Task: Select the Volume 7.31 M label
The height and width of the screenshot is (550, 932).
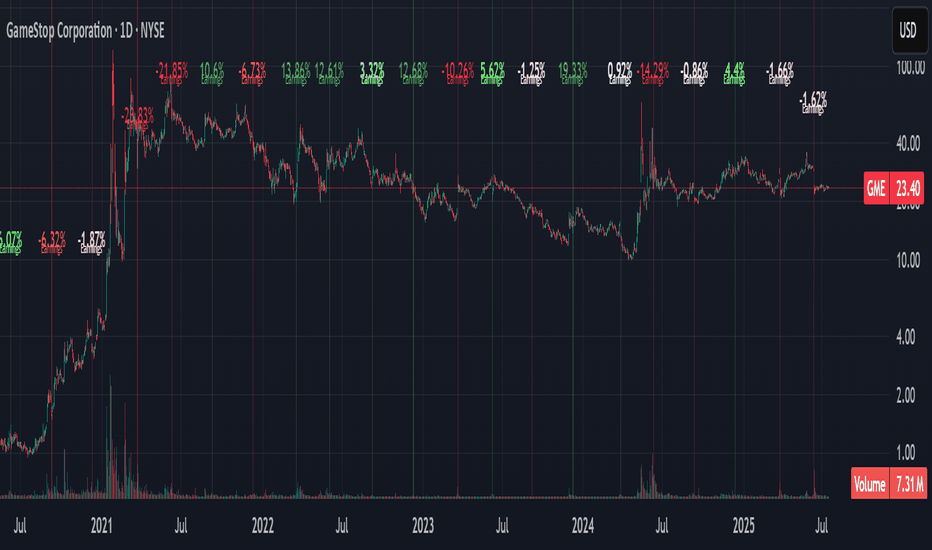Action: click(x=889, y=484)
